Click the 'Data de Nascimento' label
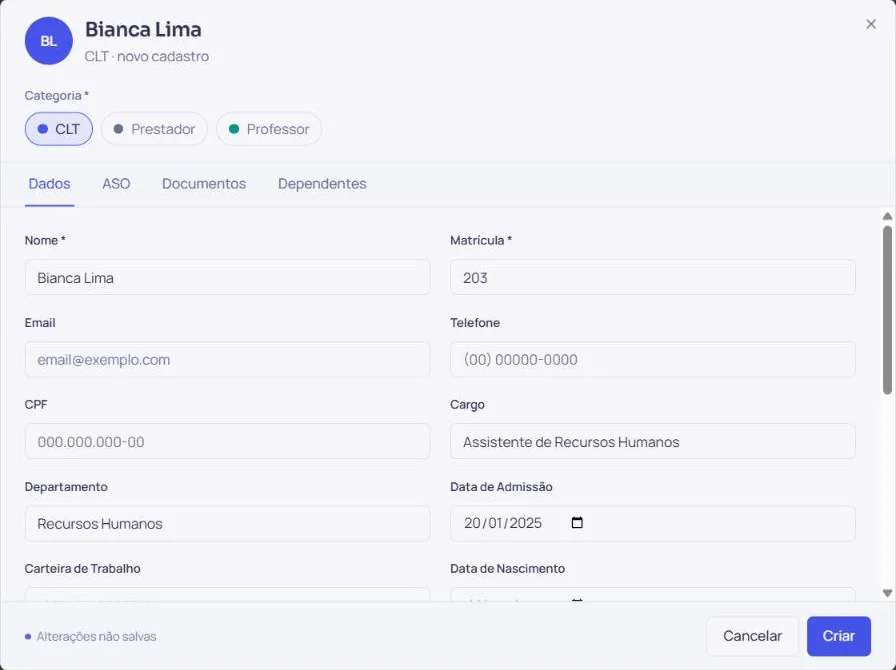The height and width of the screenshot is (670, 896). 507,568
